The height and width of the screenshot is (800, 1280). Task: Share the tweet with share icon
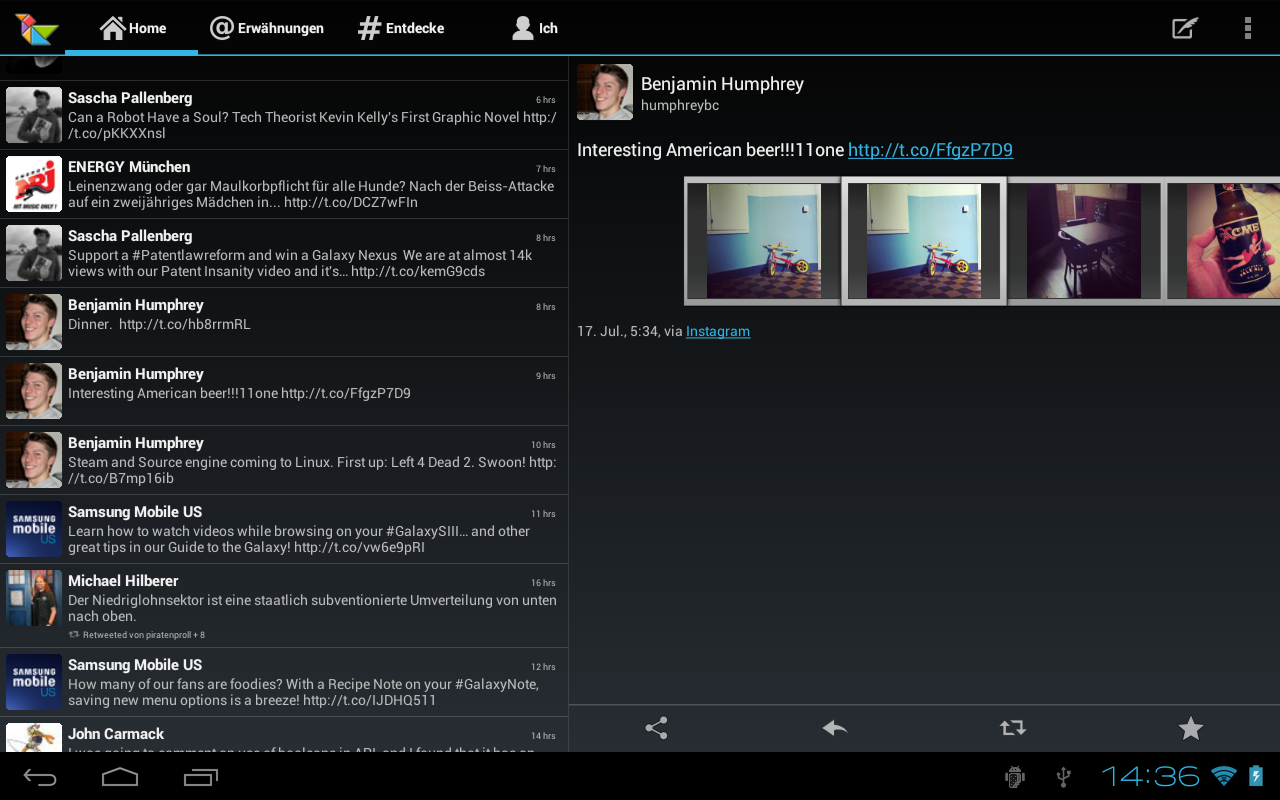(x=657, y=728)
